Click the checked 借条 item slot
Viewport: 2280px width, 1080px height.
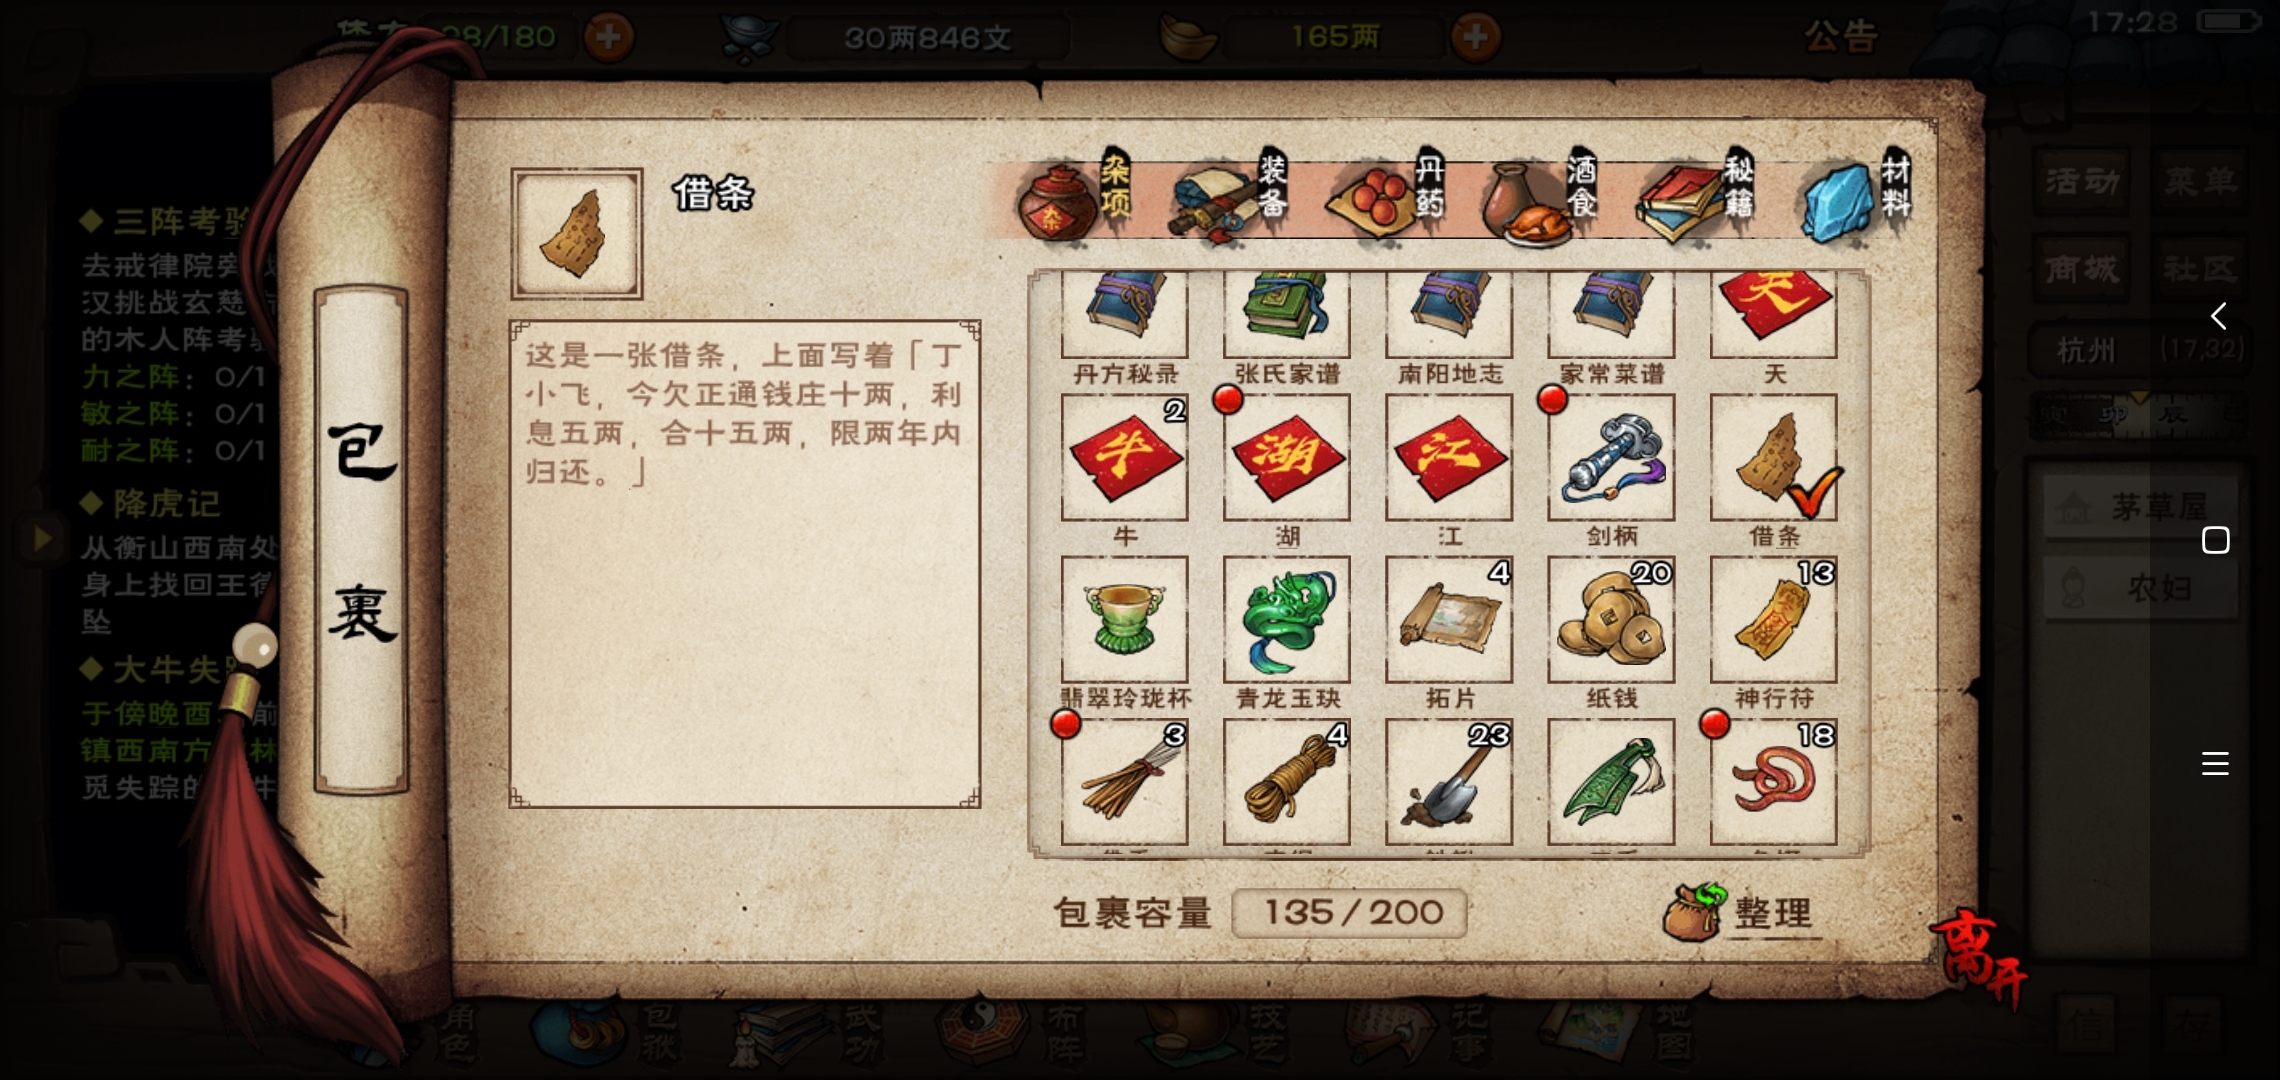pyautogui.click(x=1773, y=458)
